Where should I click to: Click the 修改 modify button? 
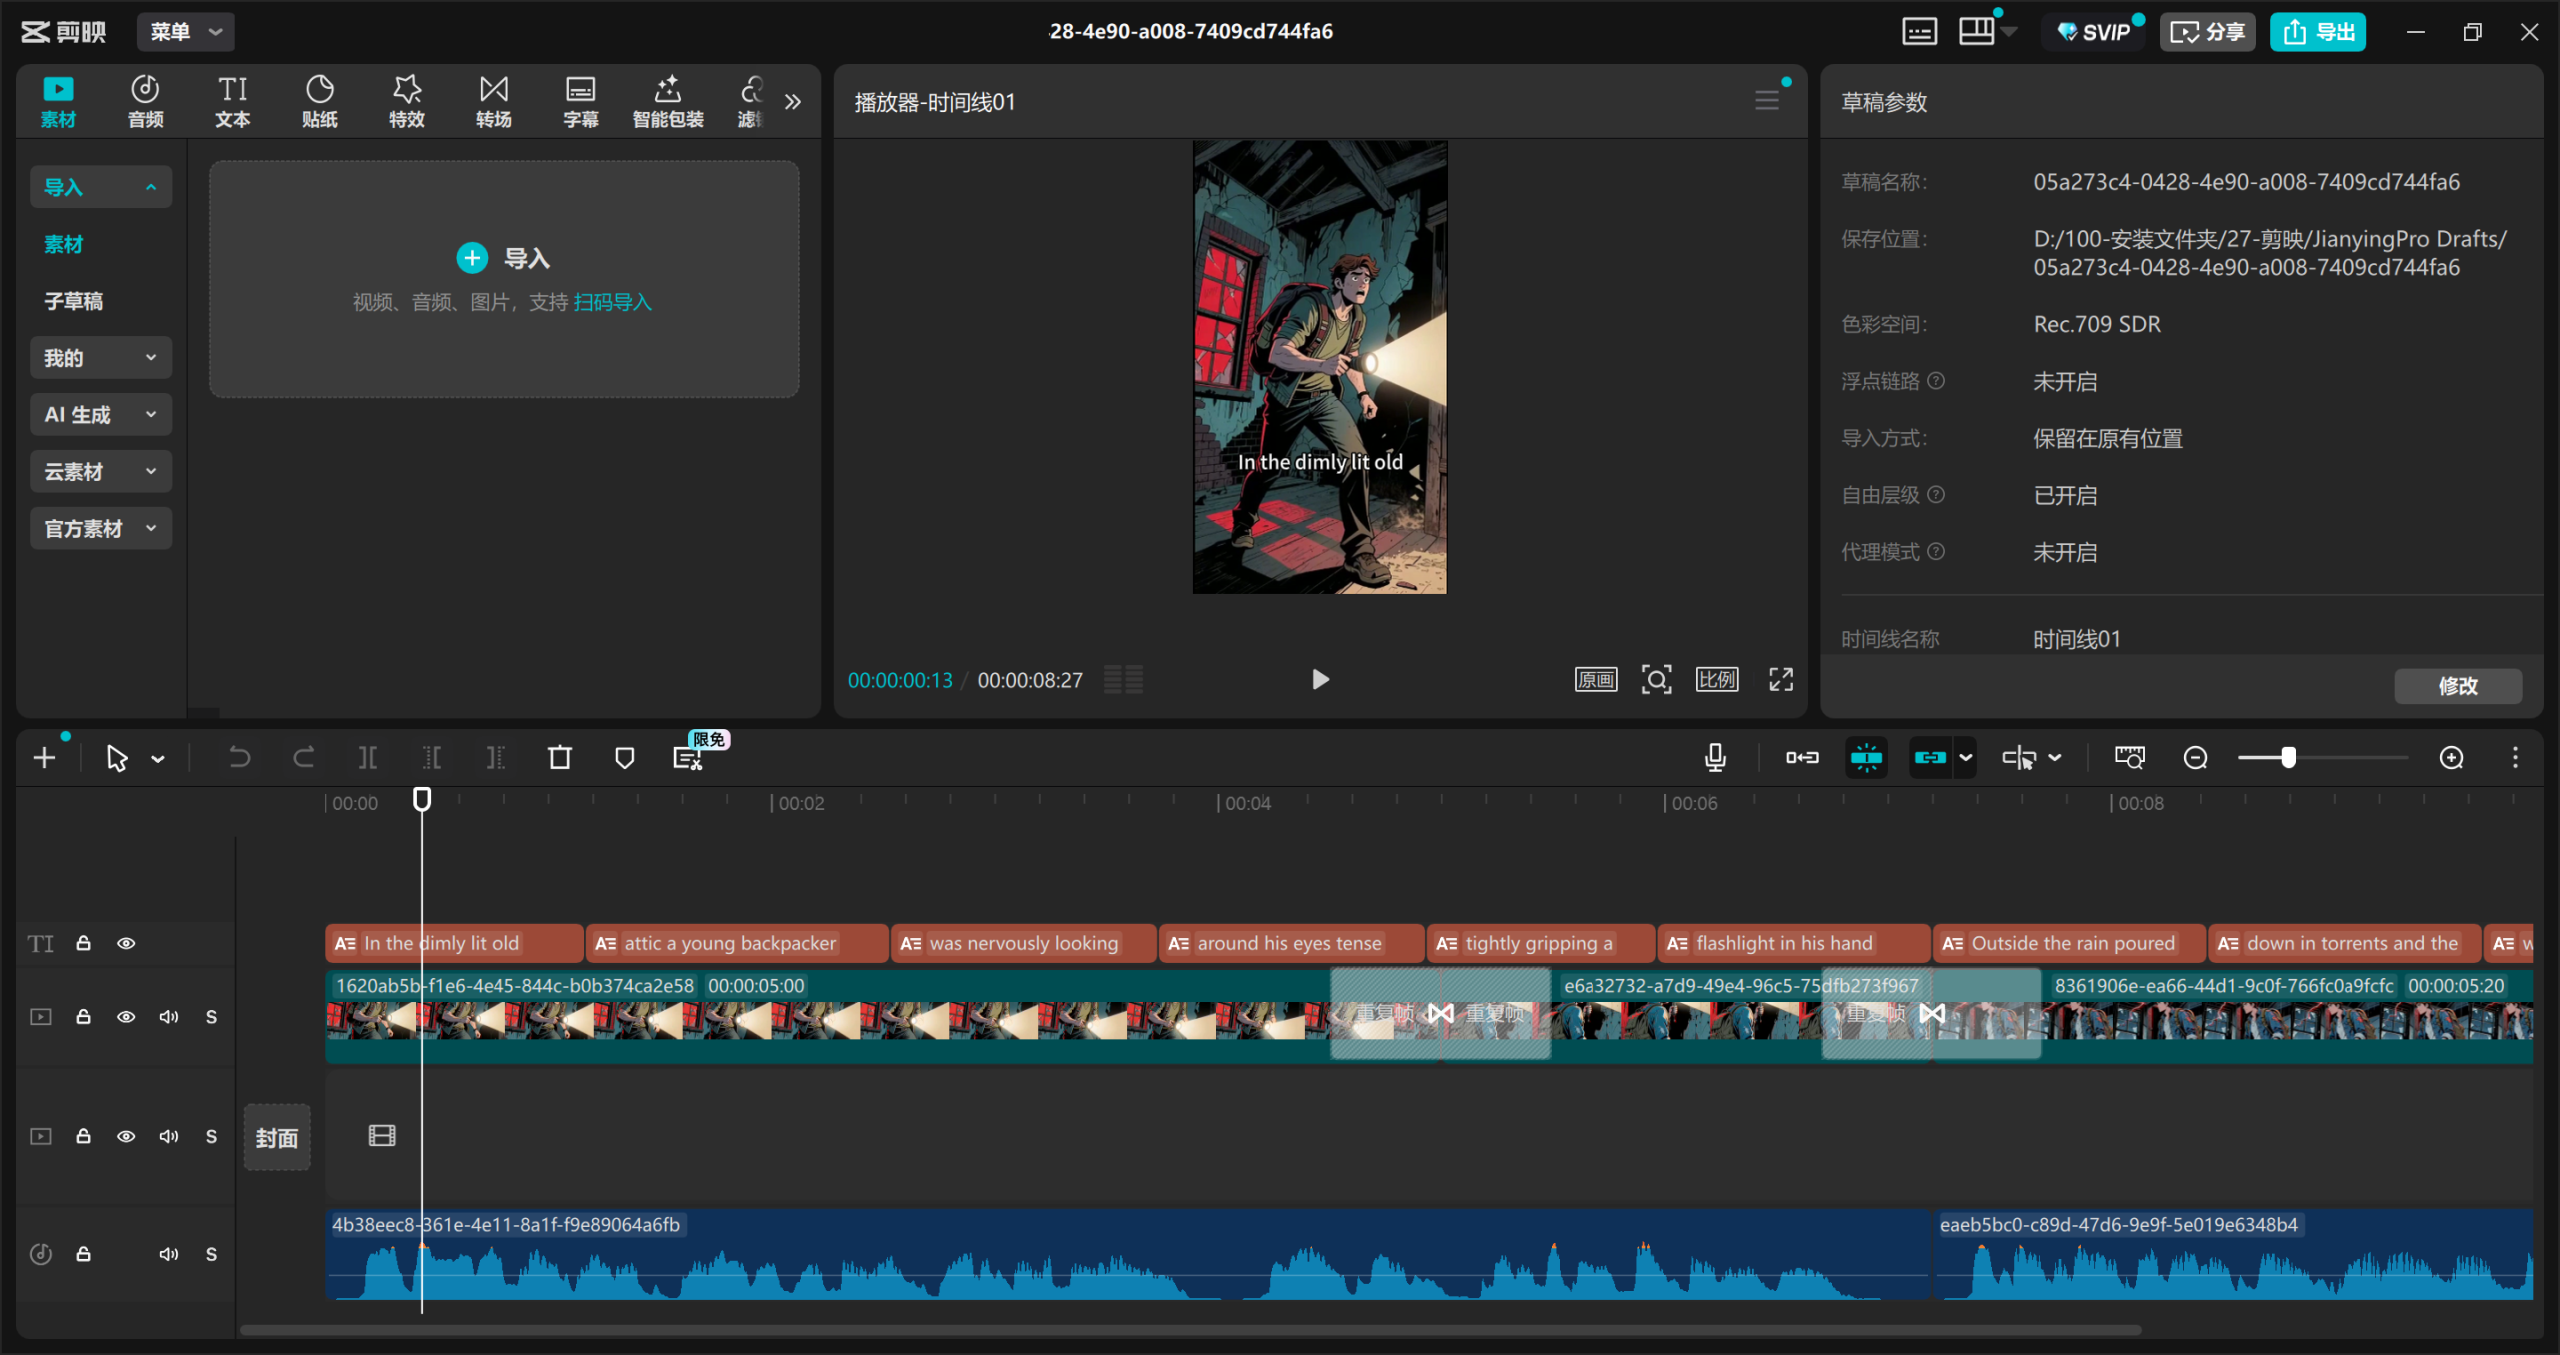(2457, 686)
